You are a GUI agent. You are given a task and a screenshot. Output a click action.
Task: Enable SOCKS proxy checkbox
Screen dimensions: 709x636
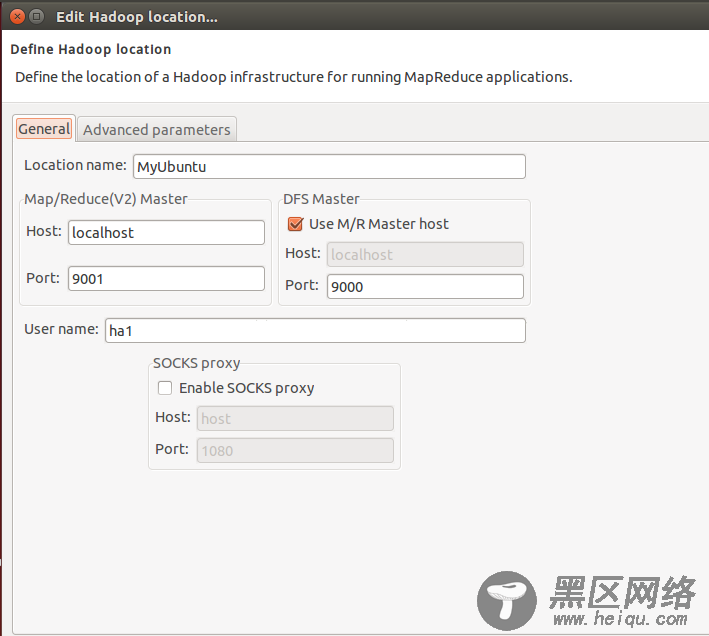165,388
